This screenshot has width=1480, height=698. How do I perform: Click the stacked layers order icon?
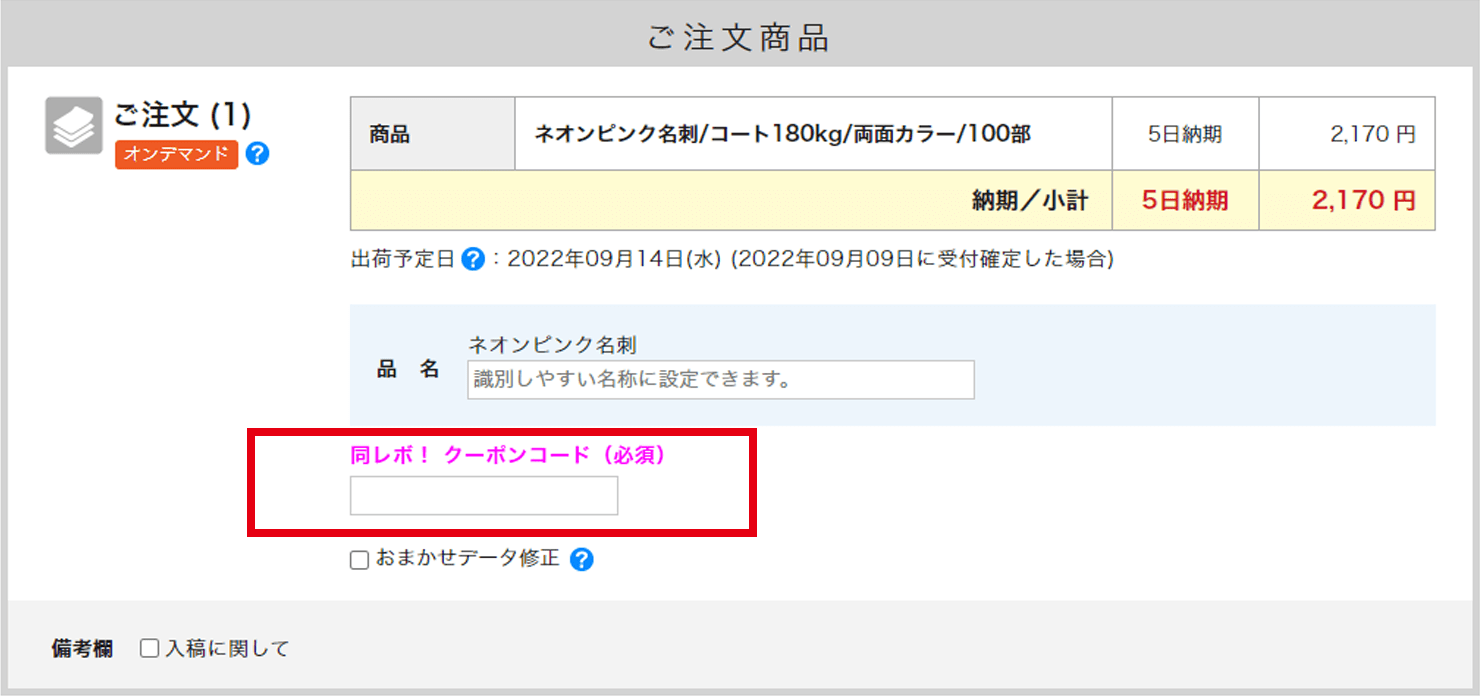click(74, 126)
